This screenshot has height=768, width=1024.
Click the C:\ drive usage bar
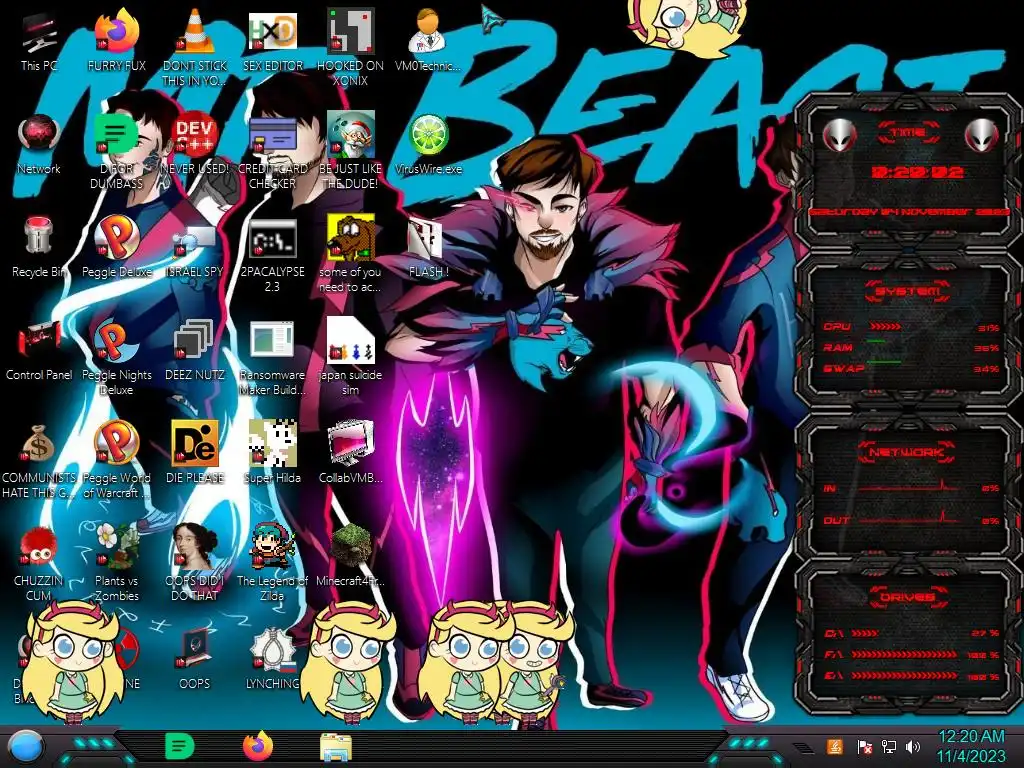(865, 633)
